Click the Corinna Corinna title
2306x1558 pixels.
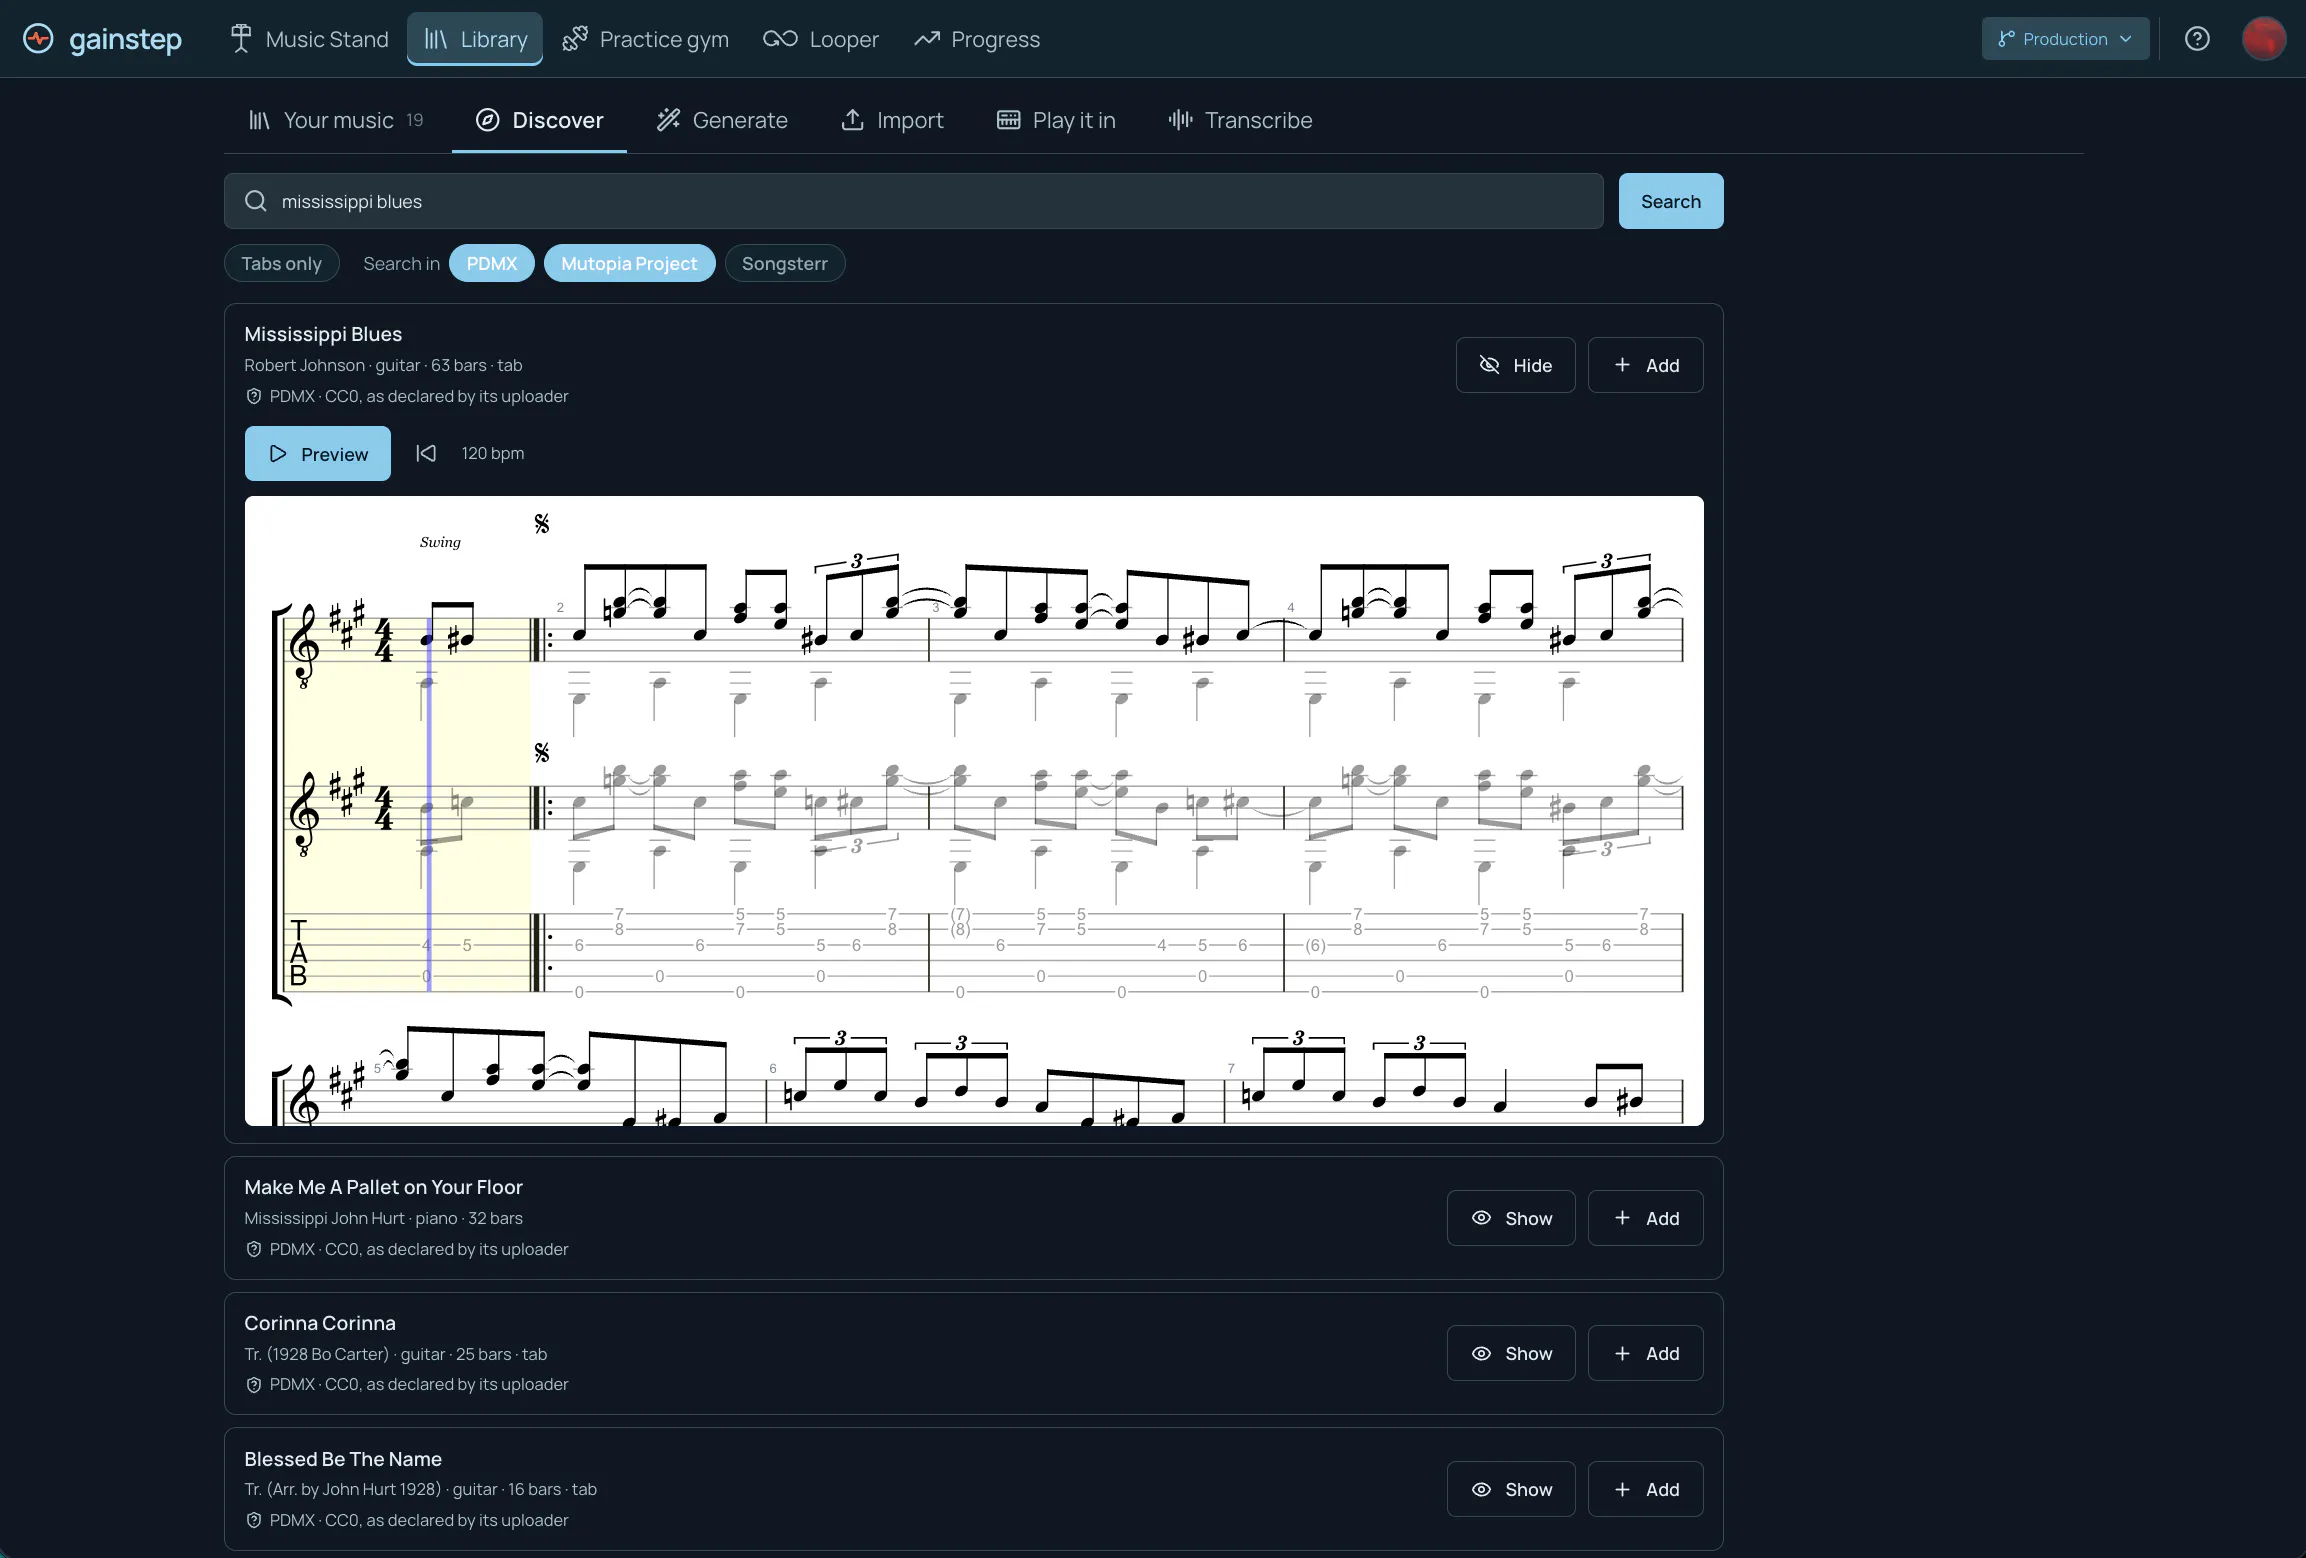coord(320,1323)
